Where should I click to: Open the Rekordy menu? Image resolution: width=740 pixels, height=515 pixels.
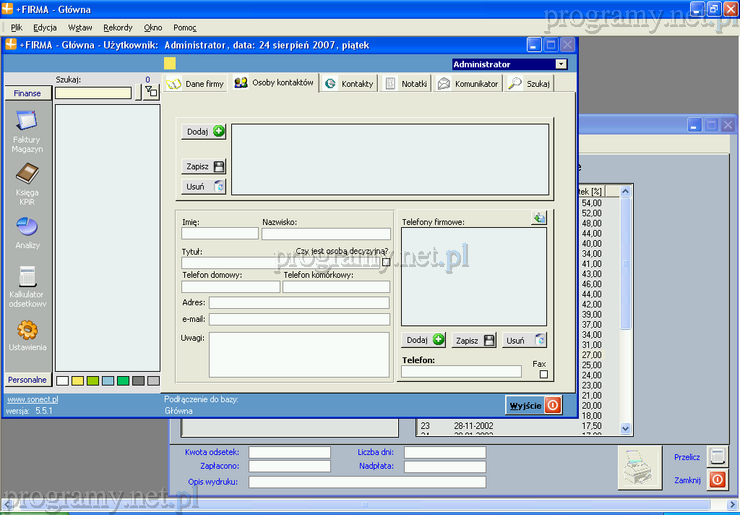[x=117, y=27]
